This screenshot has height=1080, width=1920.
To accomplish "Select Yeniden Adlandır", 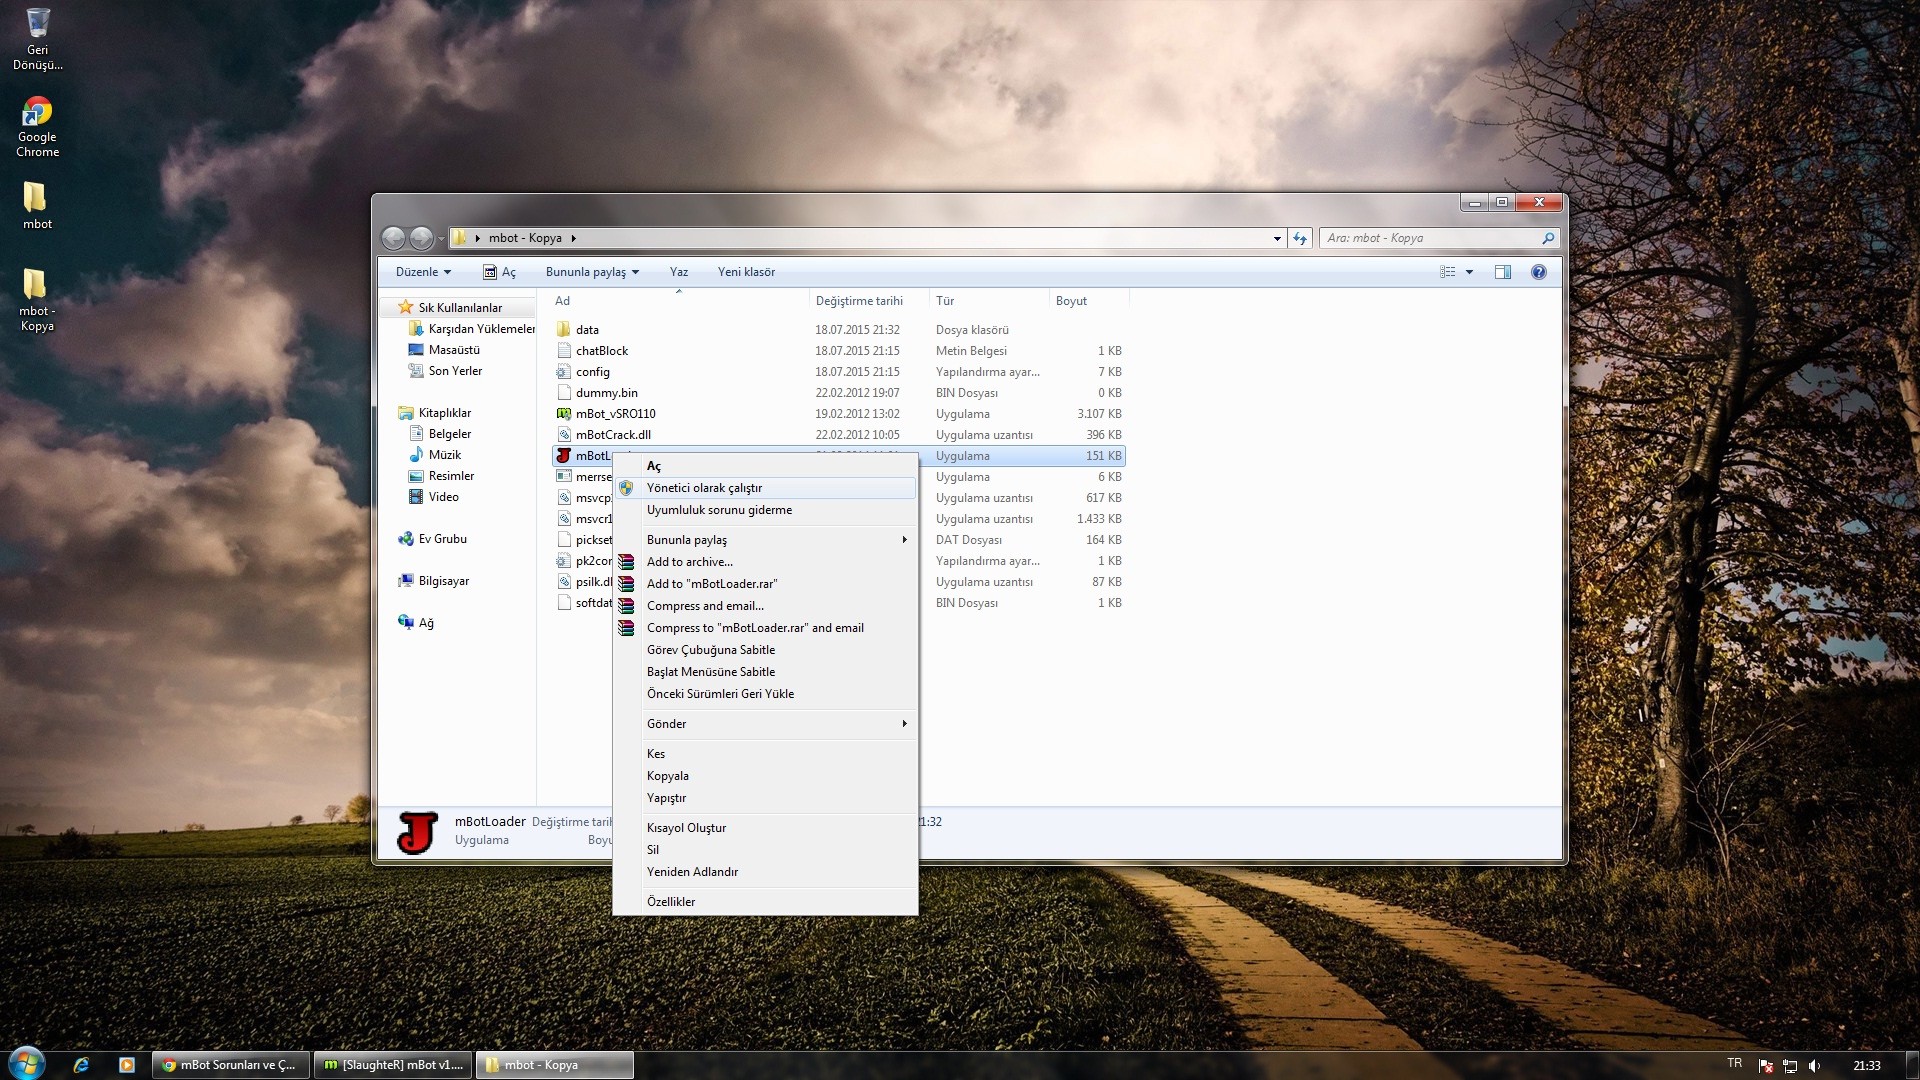I will 766,872.
